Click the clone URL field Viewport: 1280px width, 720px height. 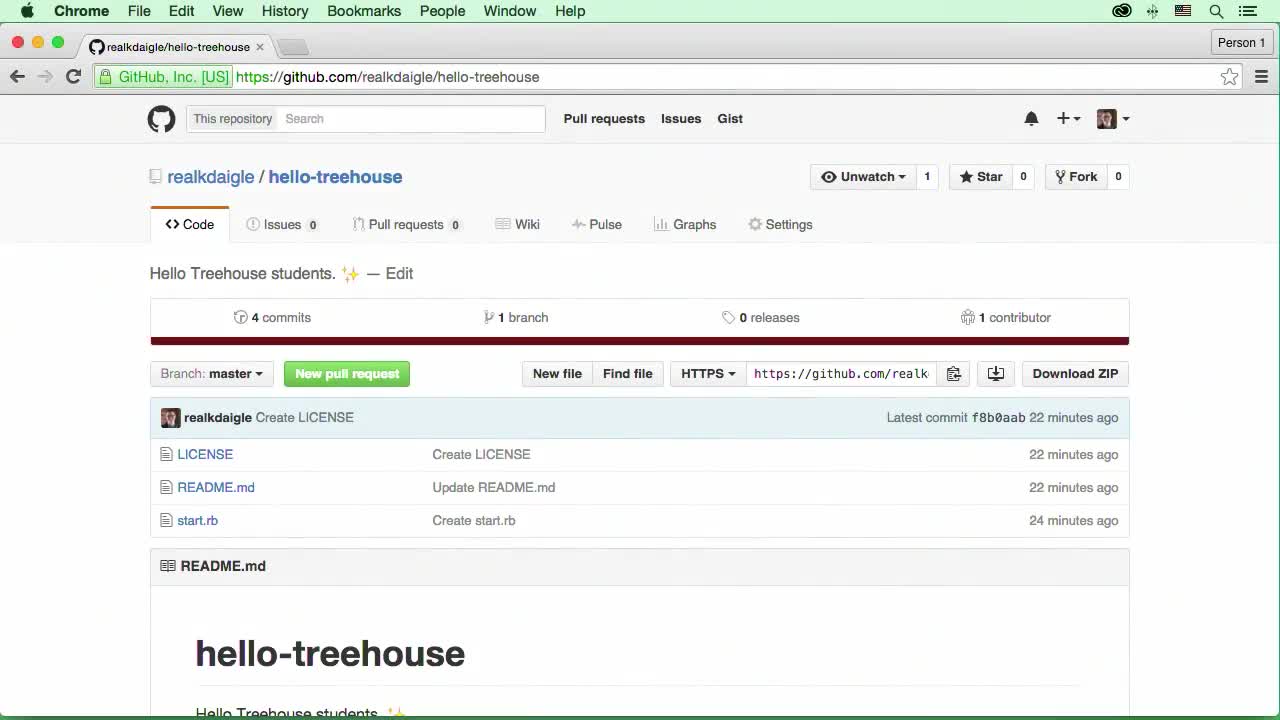[x=842, y=374]
